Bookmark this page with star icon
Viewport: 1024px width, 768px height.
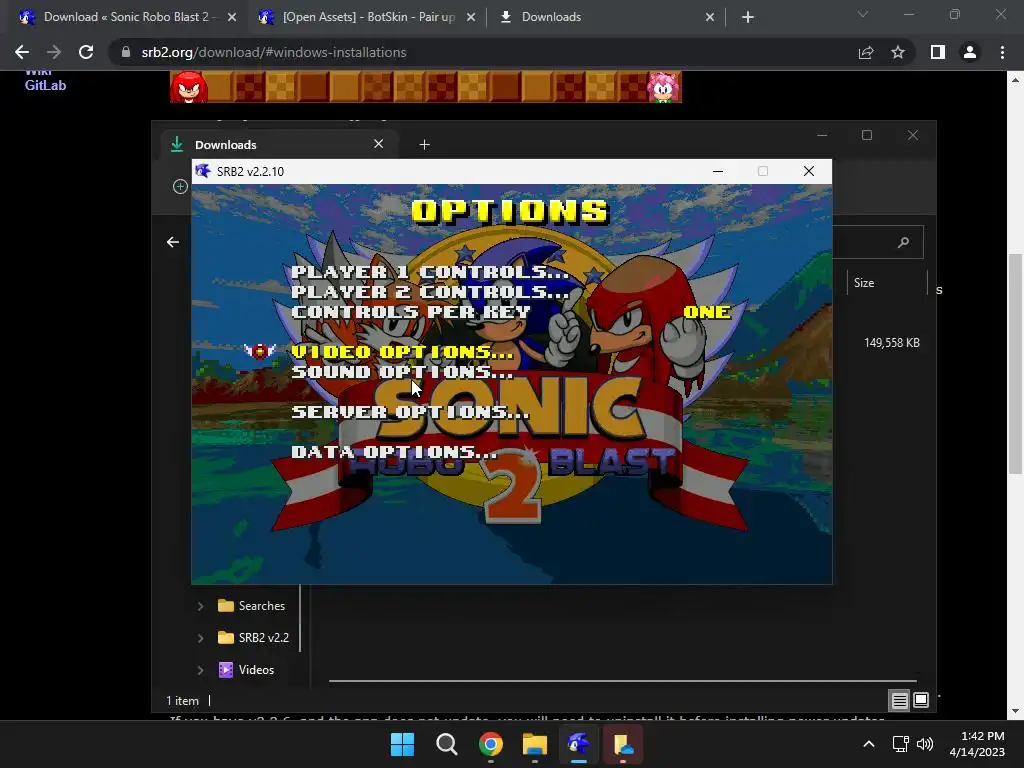(x=898, y=52)
